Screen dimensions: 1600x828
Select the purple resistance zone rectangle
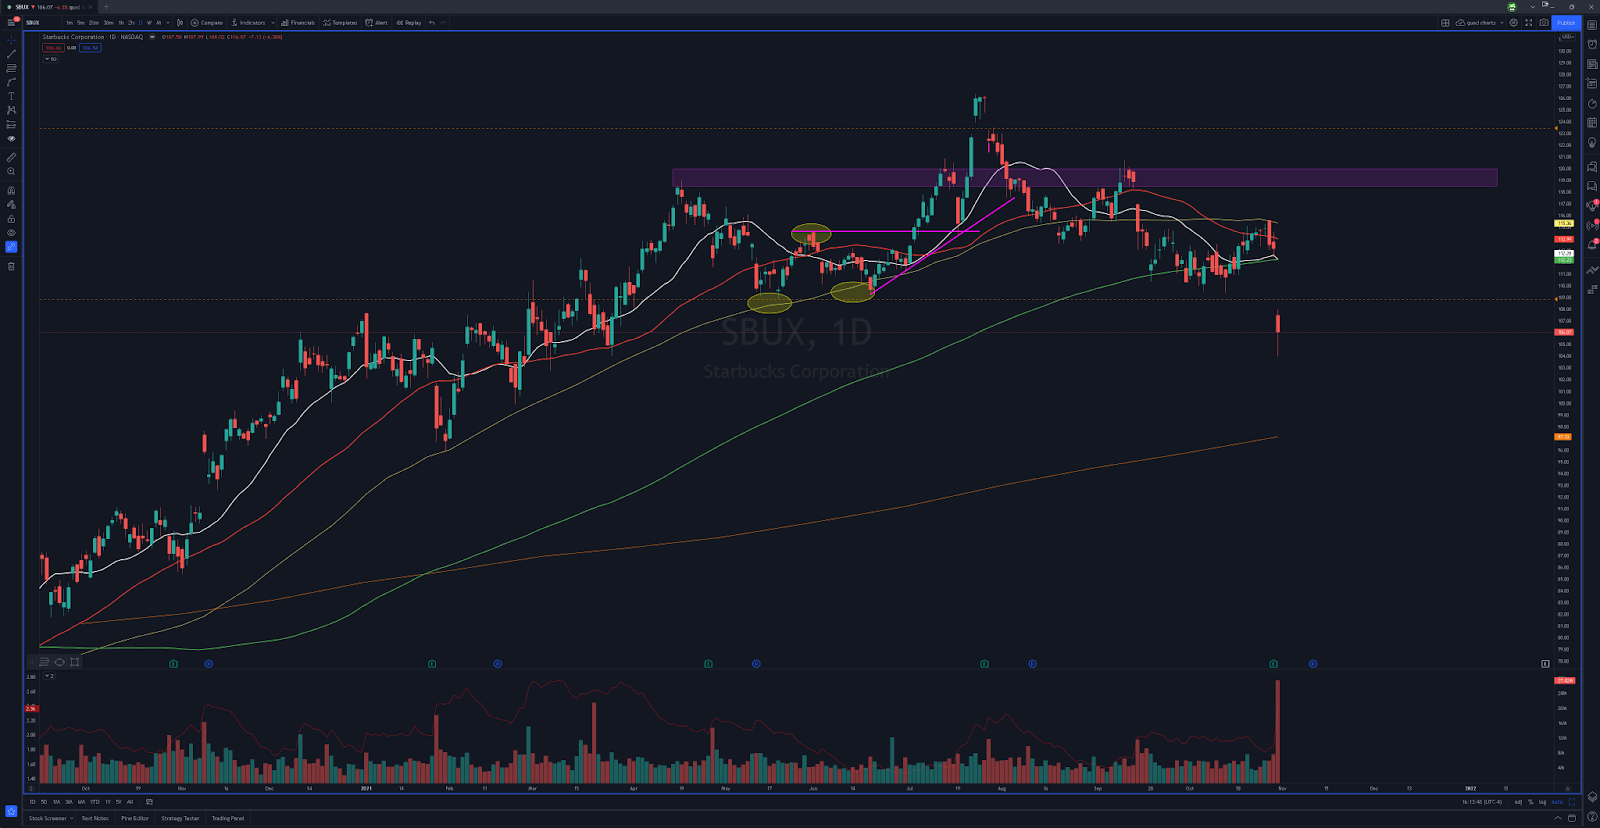coord(1084,178)
